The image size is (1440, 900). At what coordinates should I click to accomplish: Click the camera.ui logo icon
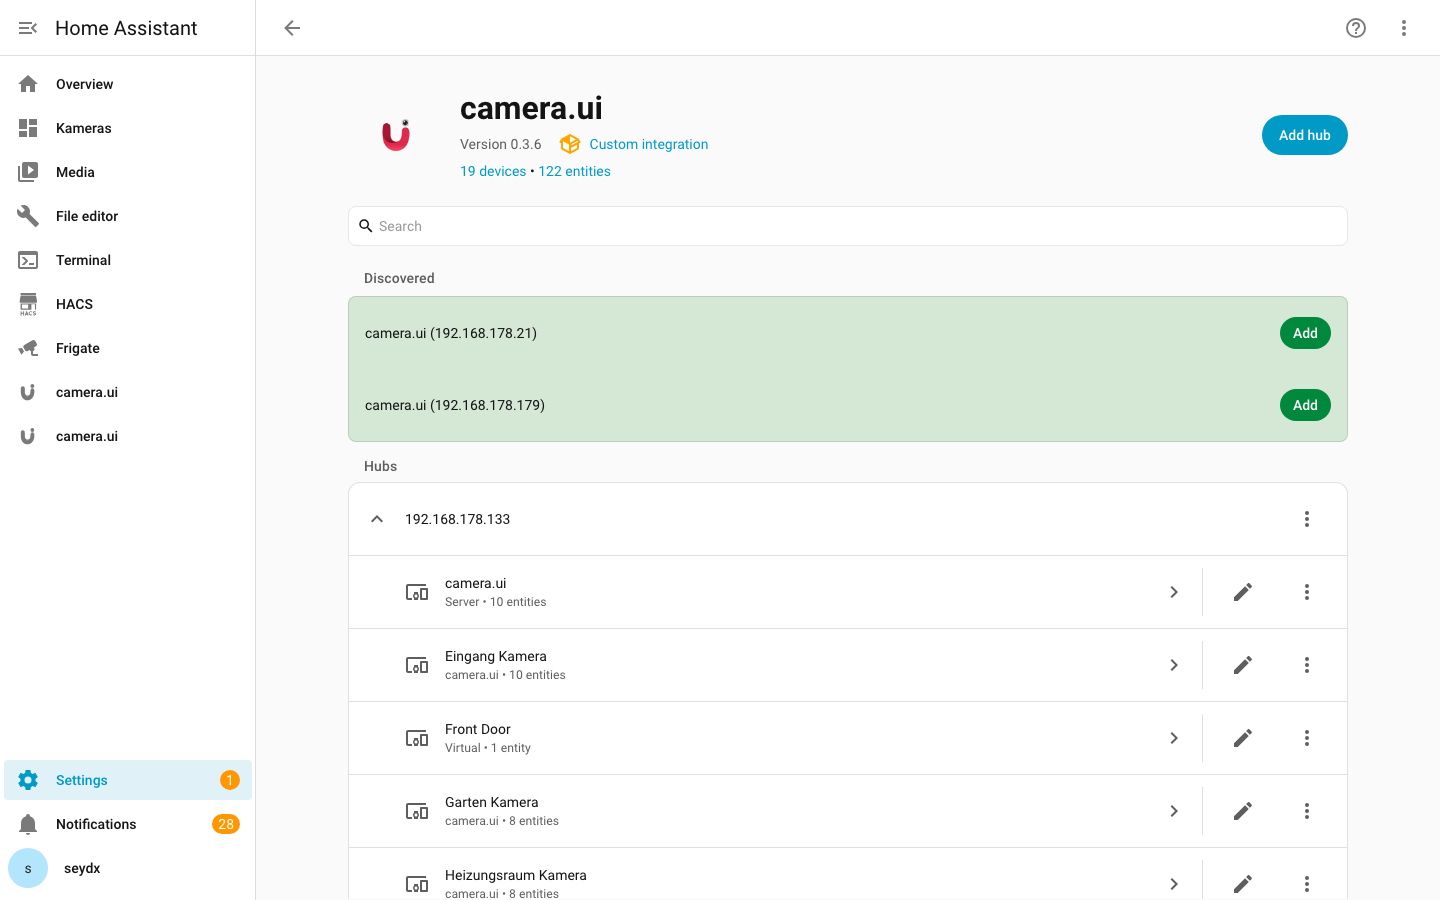396,135
